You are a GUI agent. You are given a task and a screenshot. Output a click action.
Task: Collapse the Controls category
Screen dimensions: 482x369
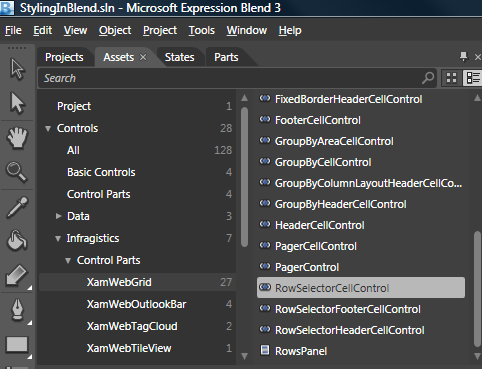click(48, 128)
